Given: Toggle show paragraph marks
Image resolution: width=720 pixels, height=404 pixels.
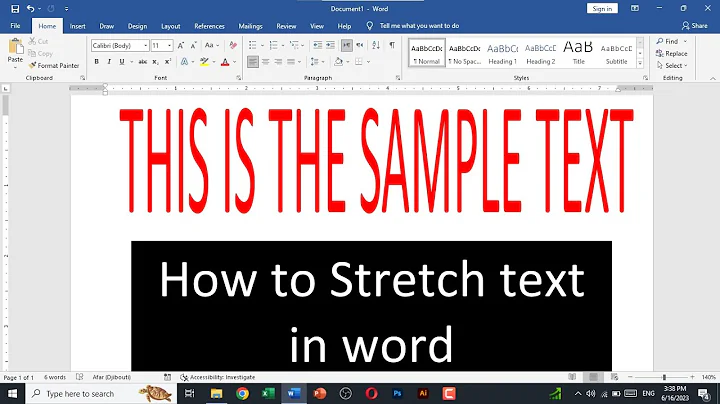Looking at the screenshot, I should coord(392,45).
